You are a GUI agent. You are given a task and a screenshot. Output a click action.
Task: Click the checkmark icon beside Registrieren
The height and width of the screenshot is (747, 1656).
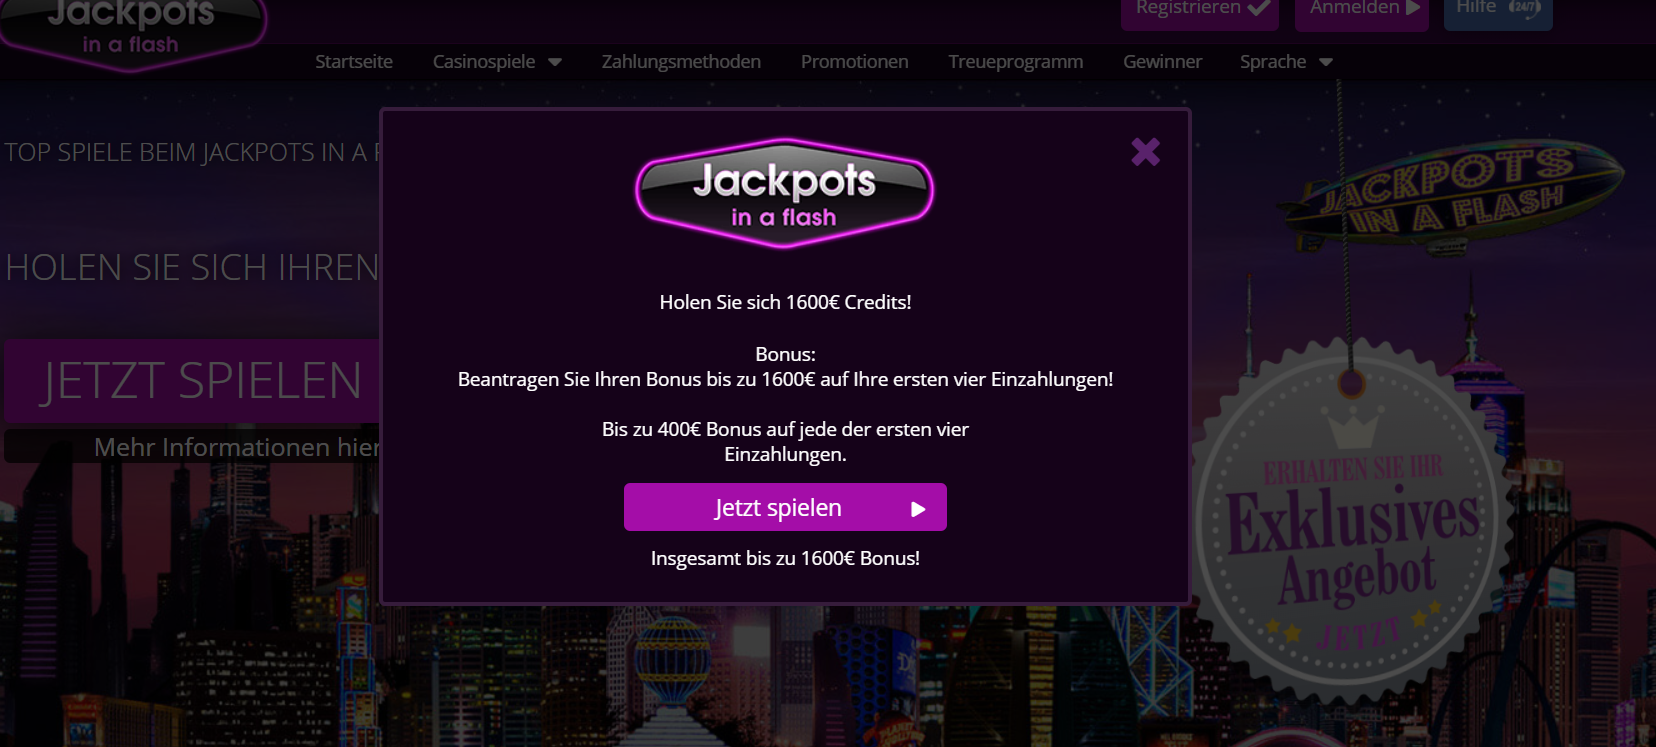point(1259,8)
